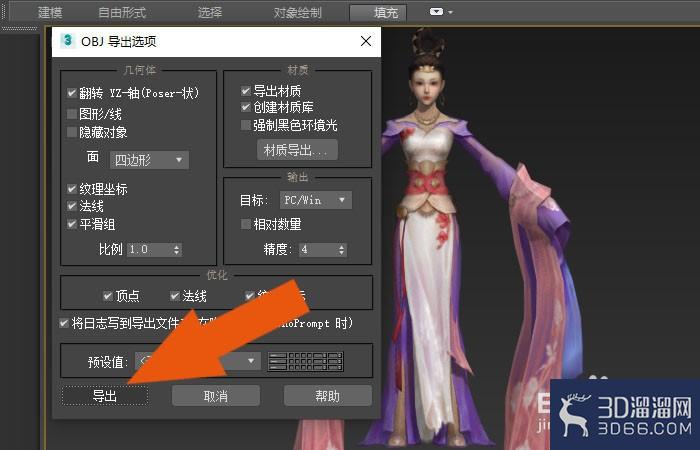Toggle the 将日志写到导出文件 checkbox
This screenshot has height=450, width=700.
coord(64,323)
